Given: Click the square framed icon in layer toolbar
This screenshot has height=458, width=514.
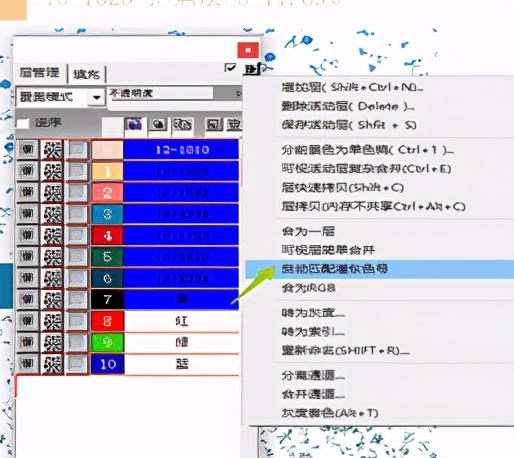Looking at the screenshot, I should pyautogui.click(x=213, y=125).
